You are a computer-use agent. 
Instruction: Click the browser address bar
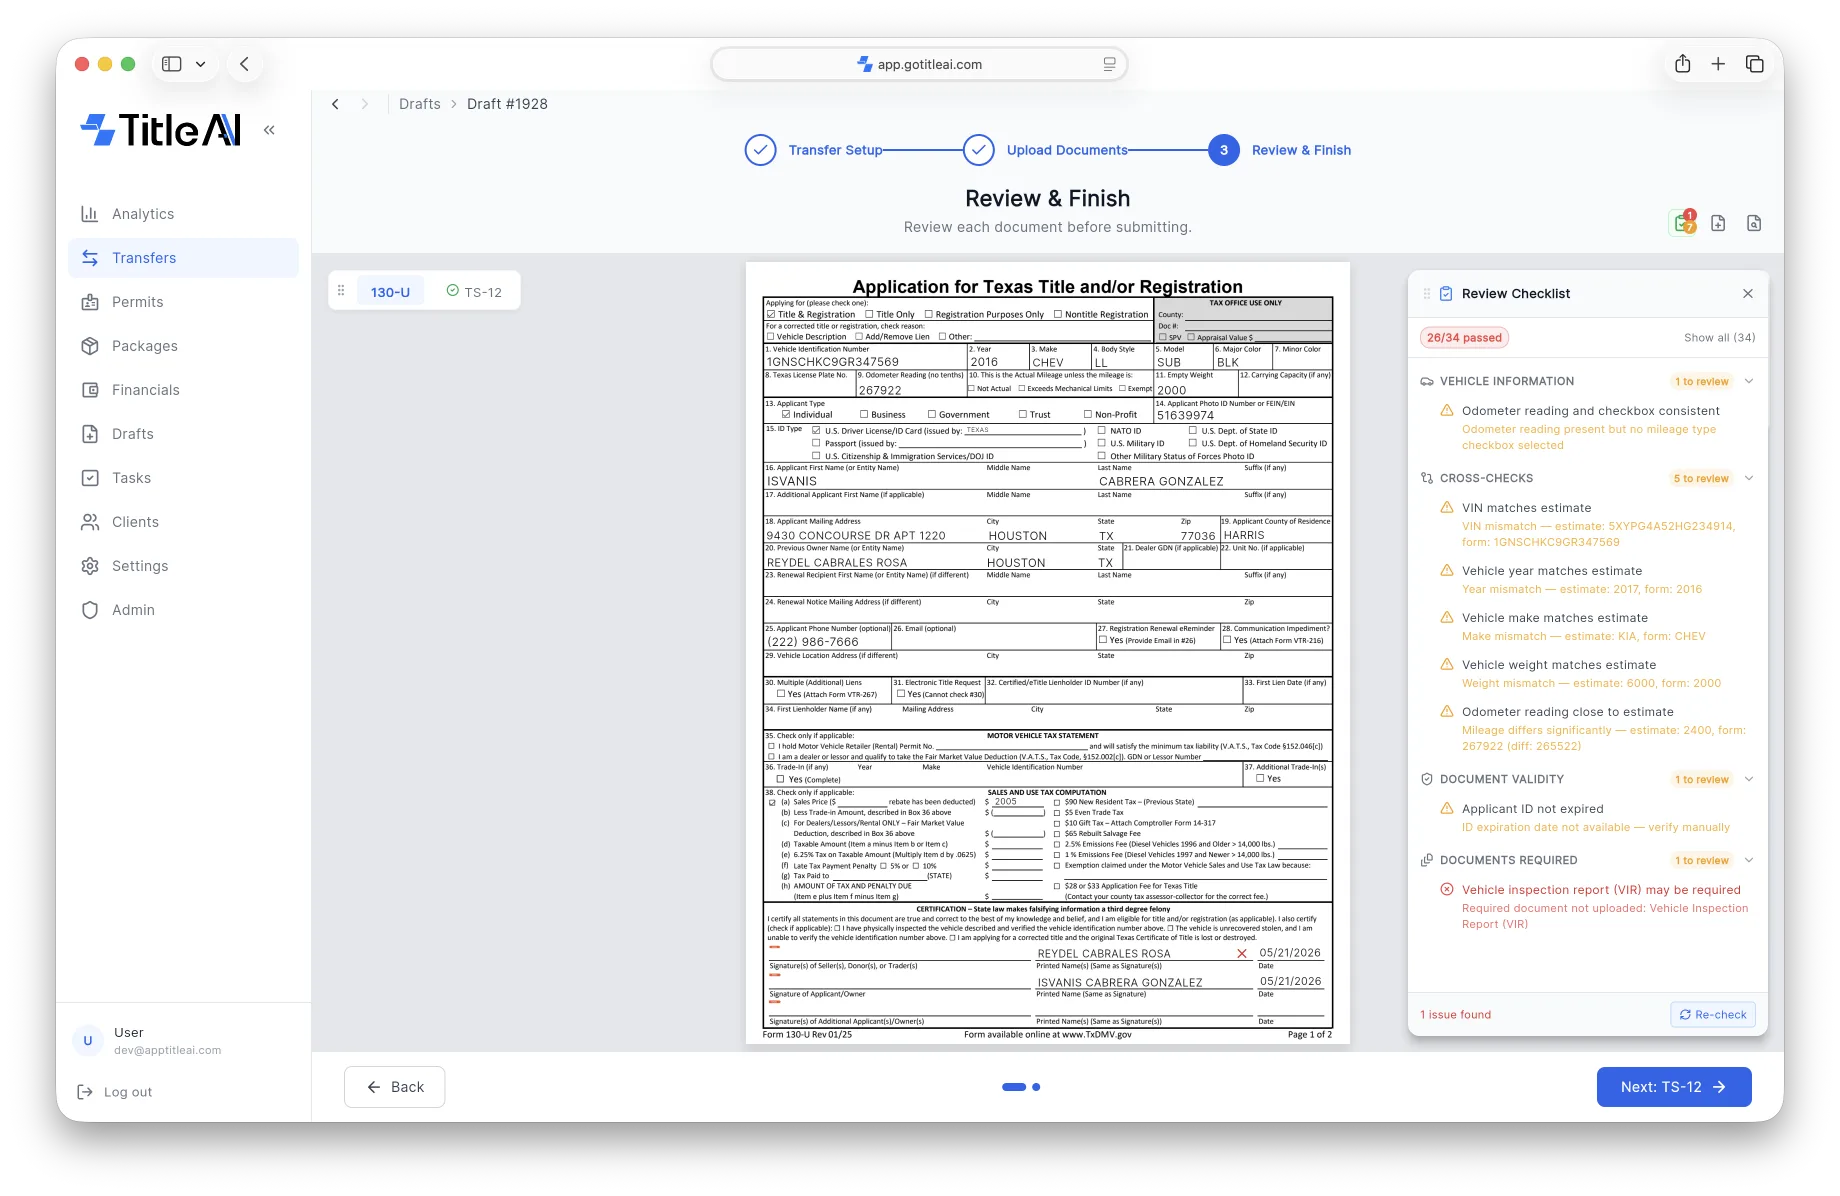pos(920,64)
